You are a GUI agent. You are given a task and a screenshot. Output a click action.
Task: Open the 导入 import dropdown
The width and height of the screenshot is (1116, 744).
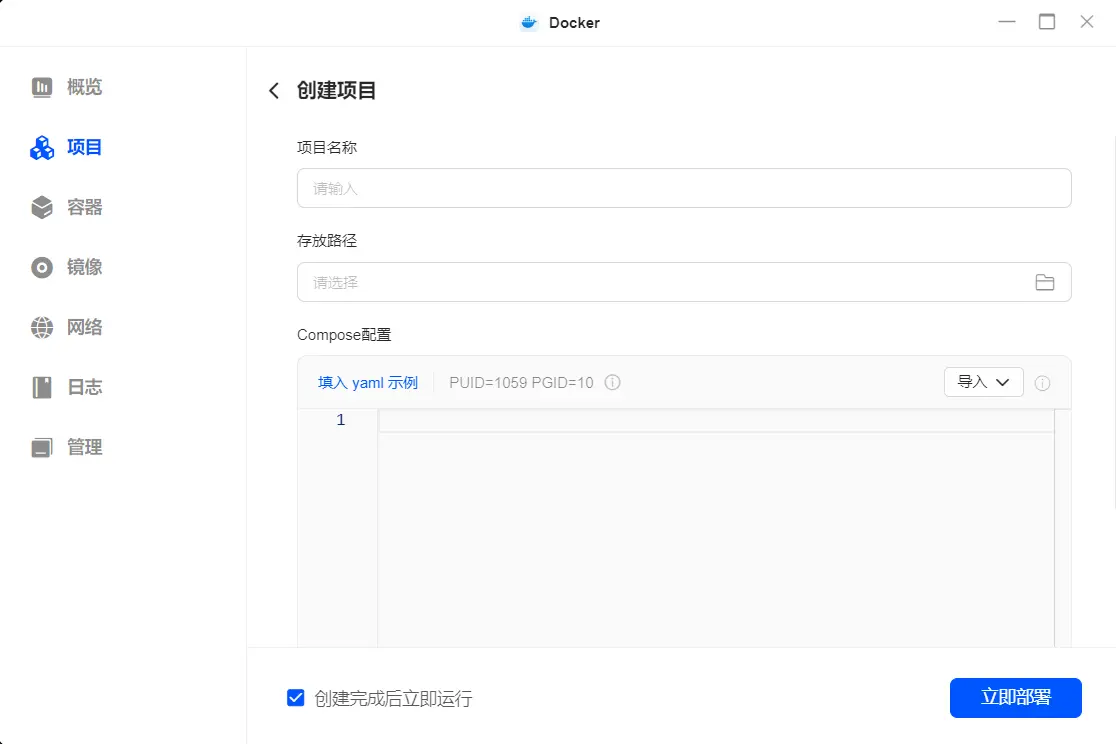[983, 382]
